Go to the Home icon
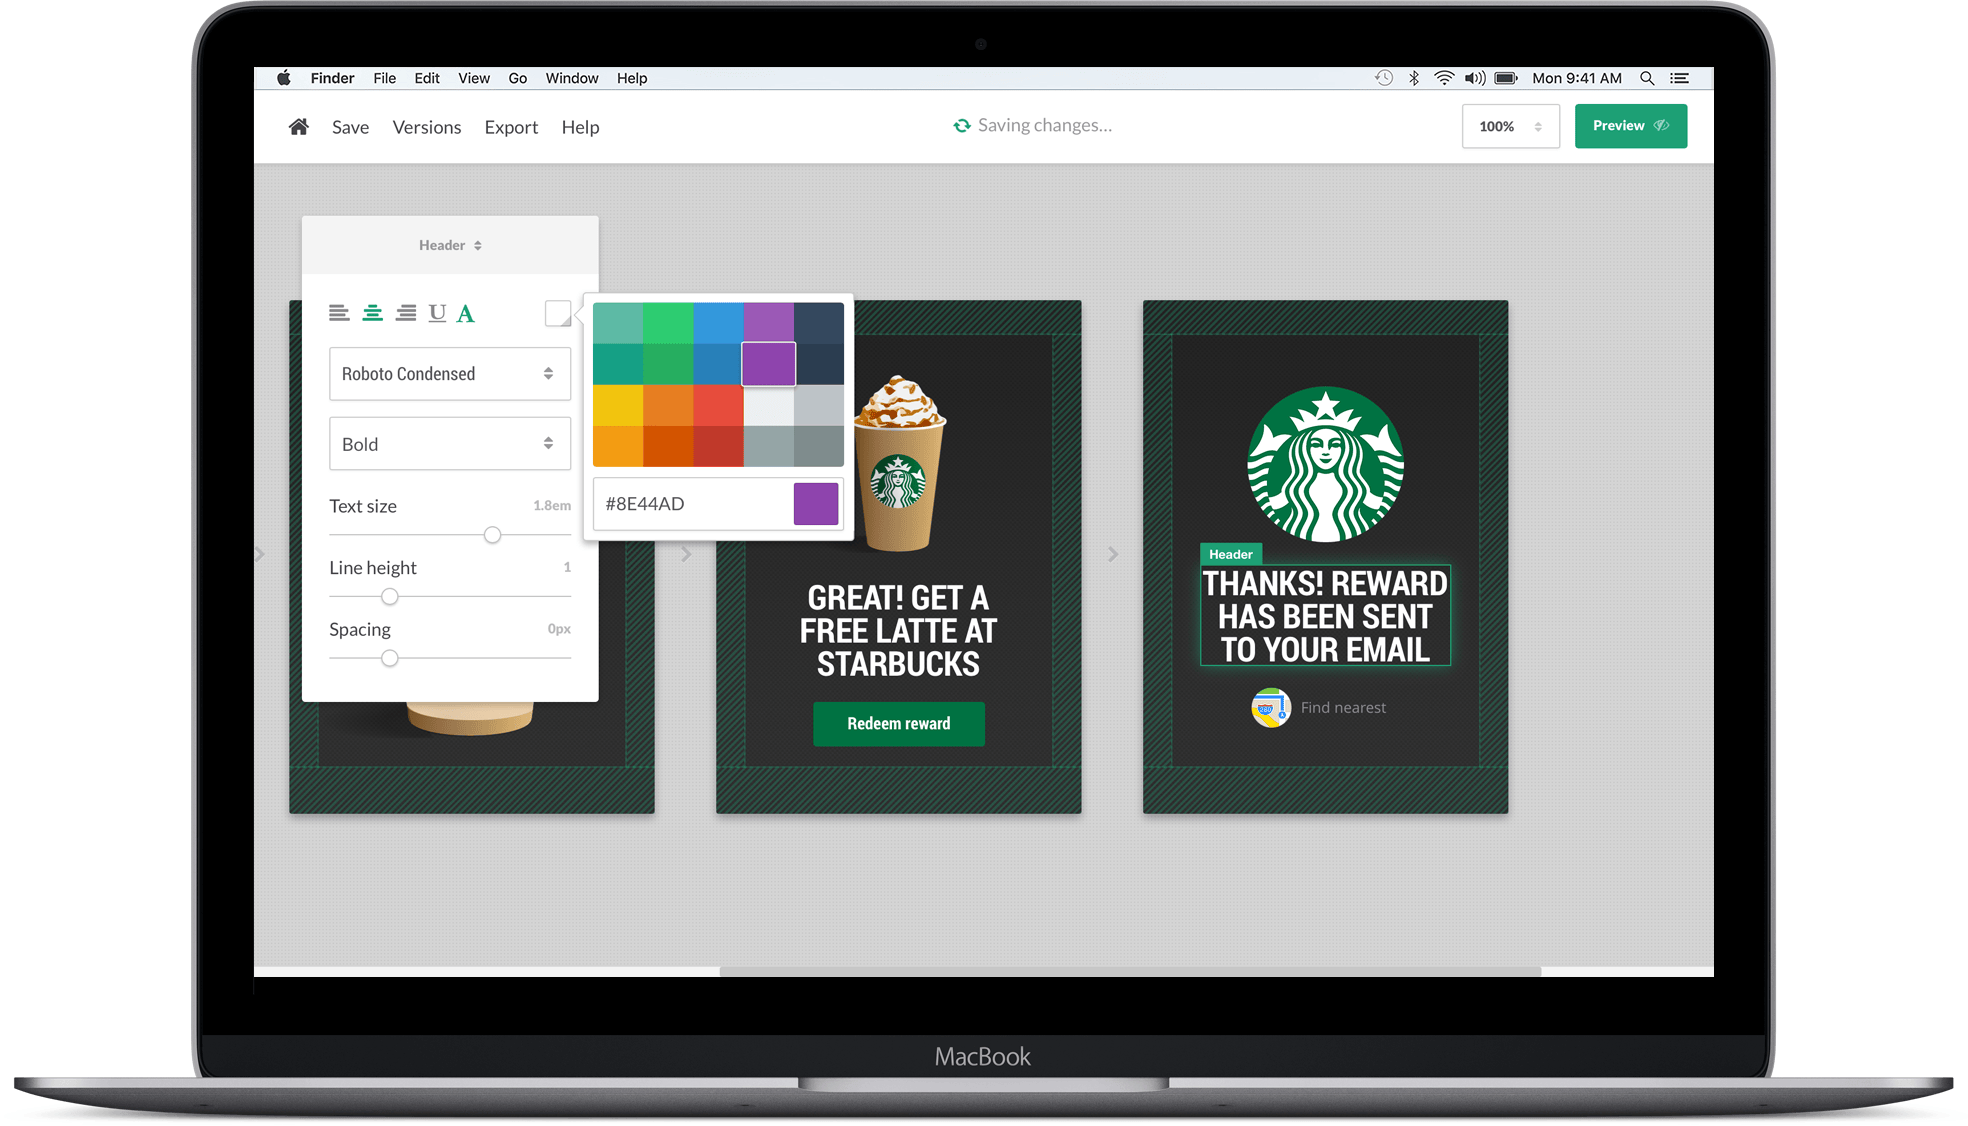The height and width of the screenshot is (1126, 1968). tap(298, 126)
